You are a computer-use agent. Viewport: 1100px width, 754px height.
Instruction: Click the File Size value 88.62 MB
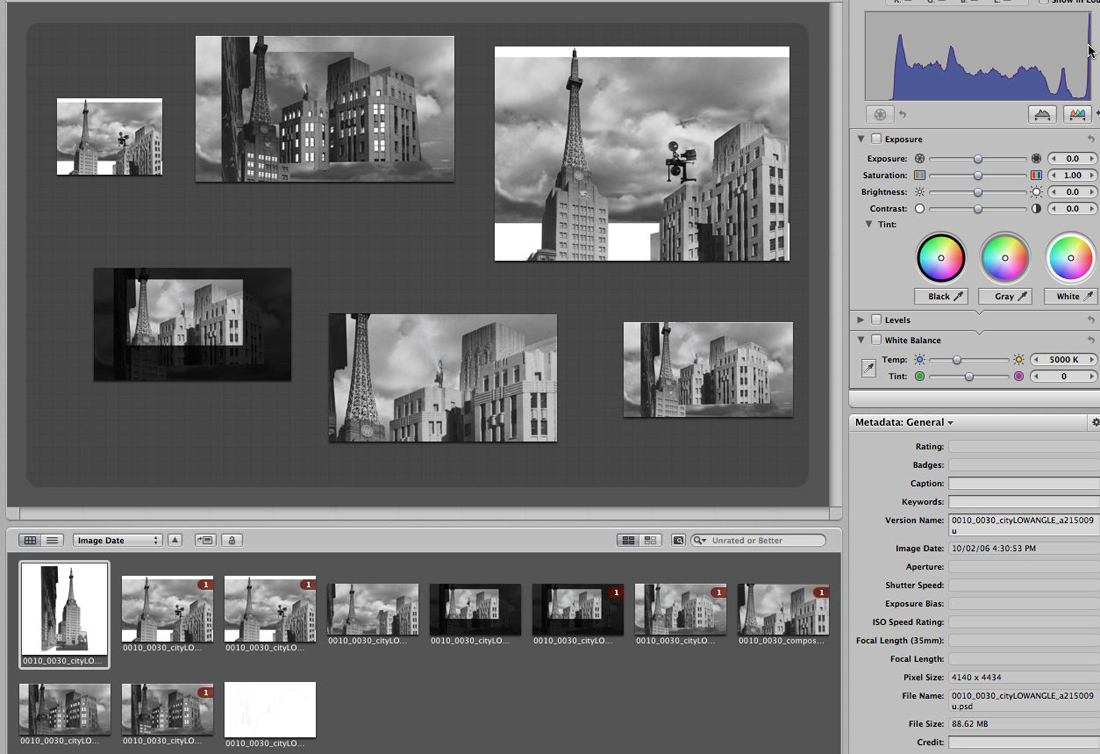point(970,724)
